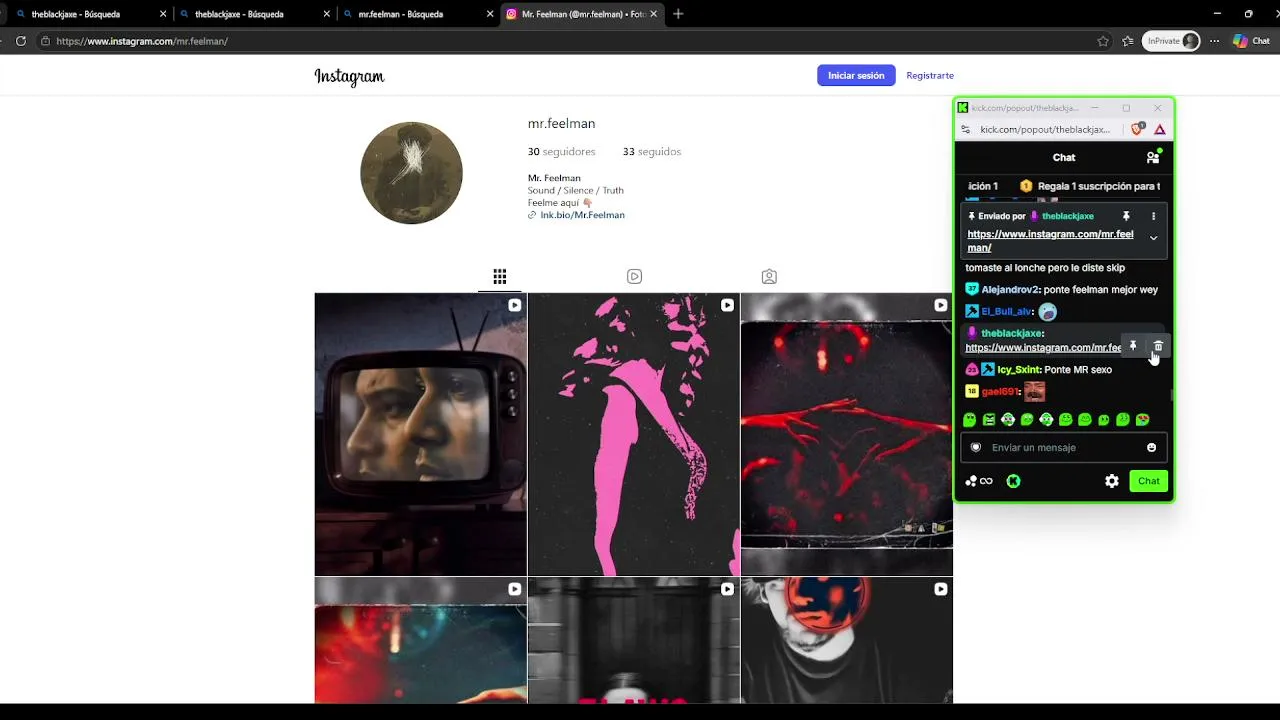Close the 'mr.feelman - Búsqueda' tab
Image resolution: width=1280 pixels, height=720 pixels.
(x=490, y=14)
